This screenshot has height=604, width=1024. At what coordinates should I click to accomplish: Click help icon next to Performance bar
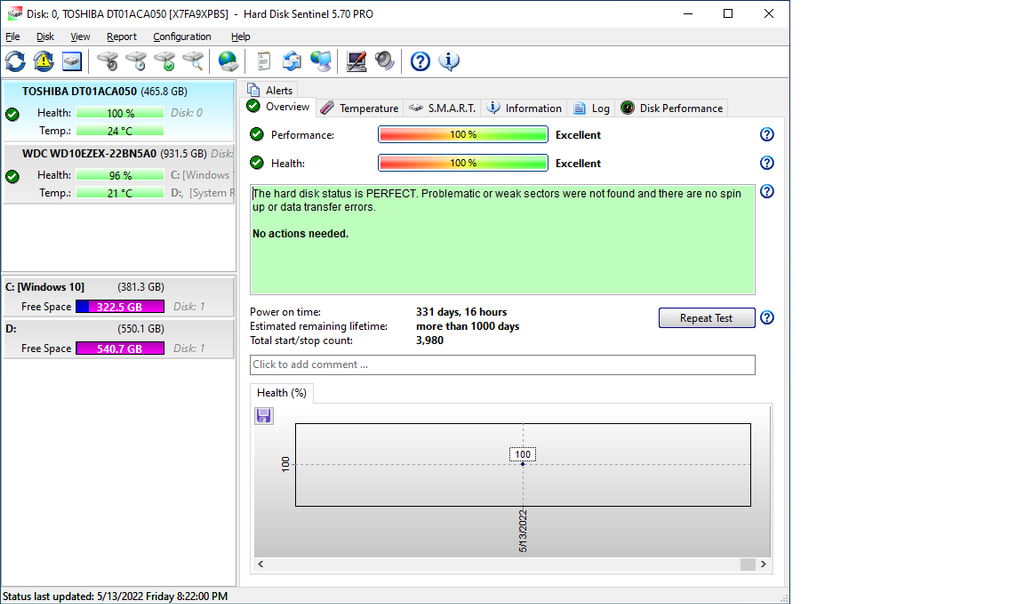[x=767, y=135]
